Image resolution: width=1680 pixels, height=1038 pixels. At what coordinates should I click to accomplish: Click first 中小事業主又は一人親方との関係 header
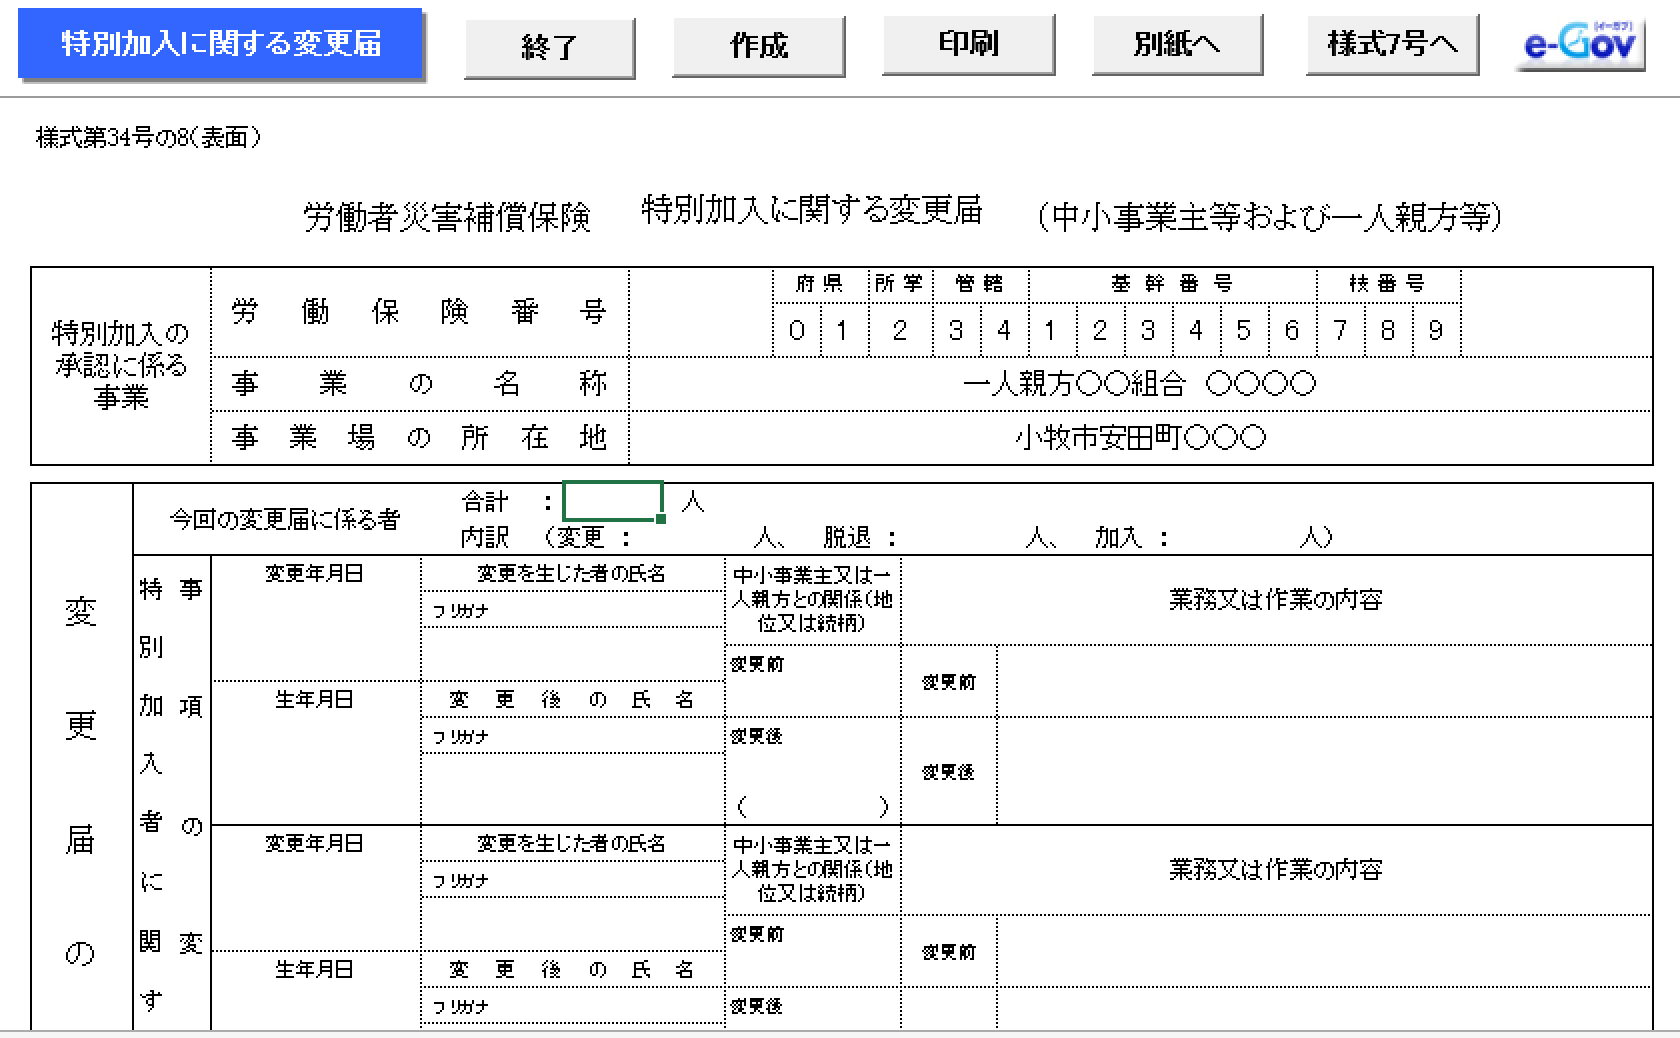click(812, 600)
